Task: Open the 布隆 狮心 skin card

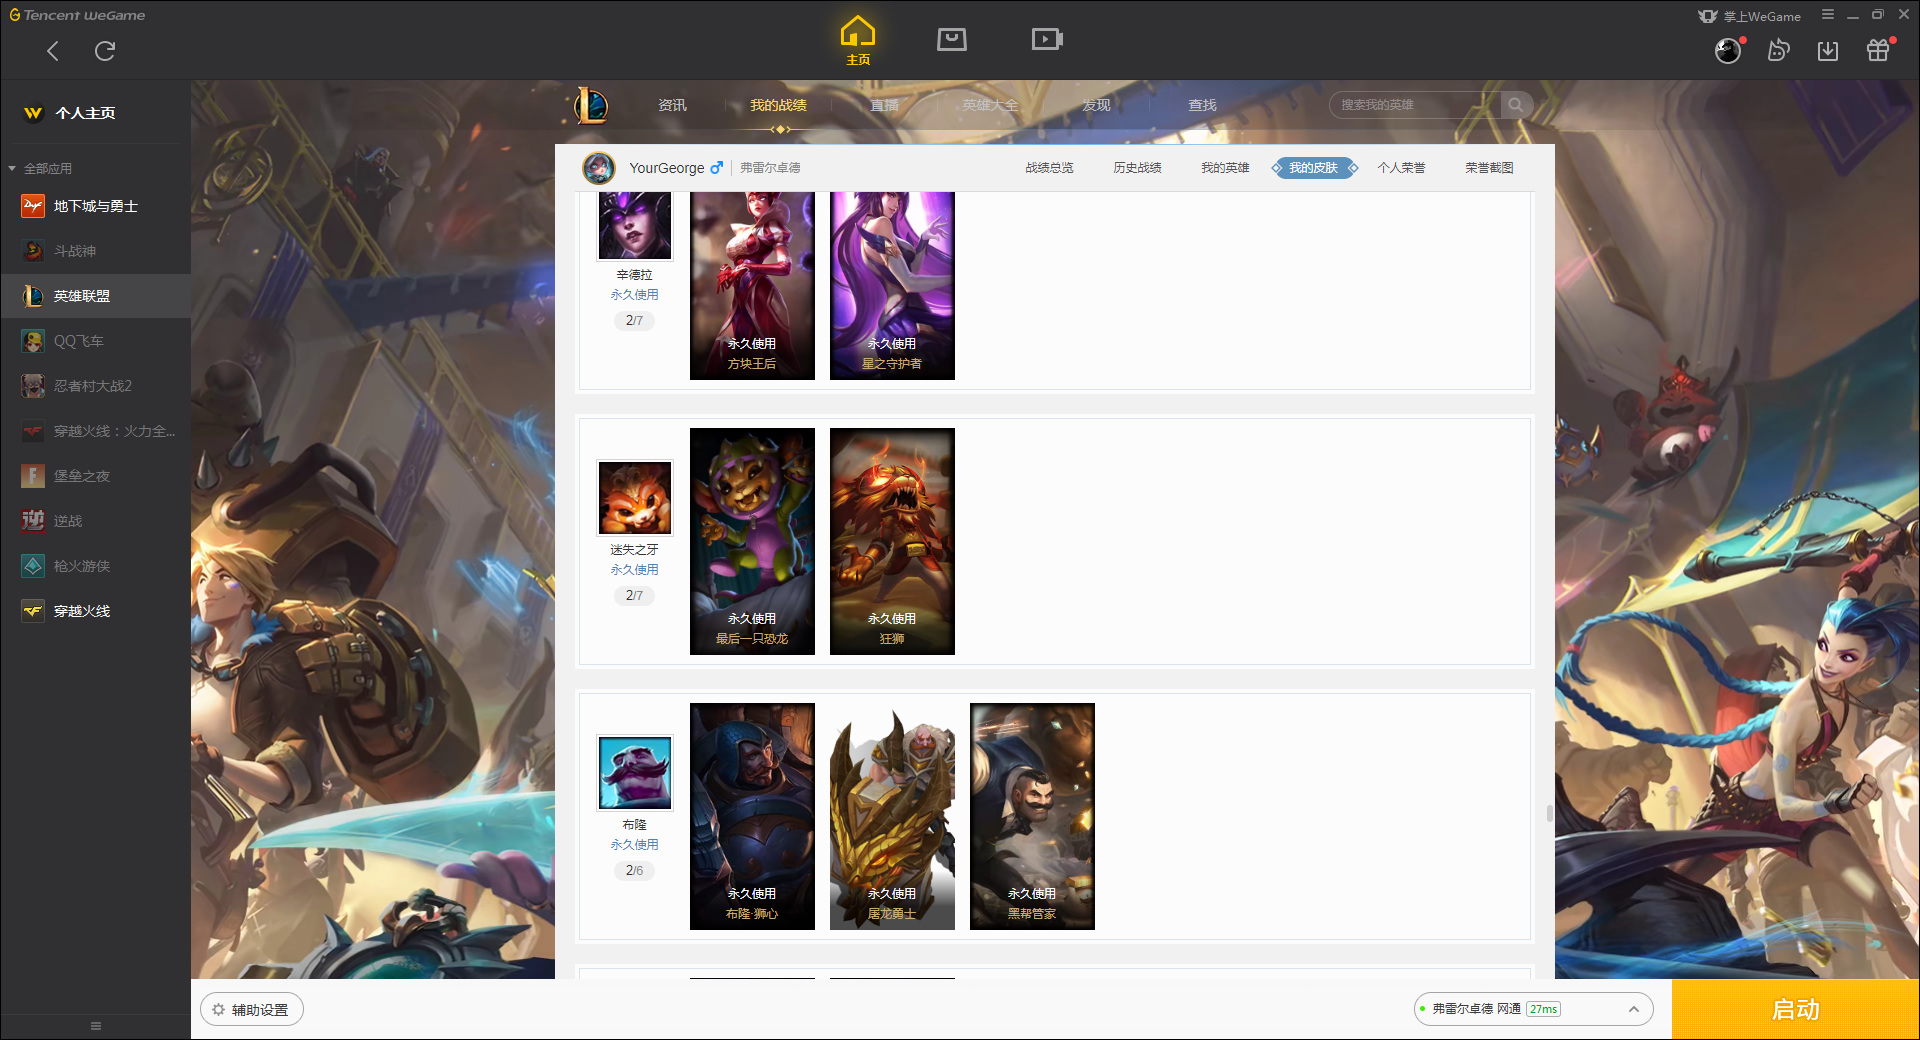Action: coord(752,817)
